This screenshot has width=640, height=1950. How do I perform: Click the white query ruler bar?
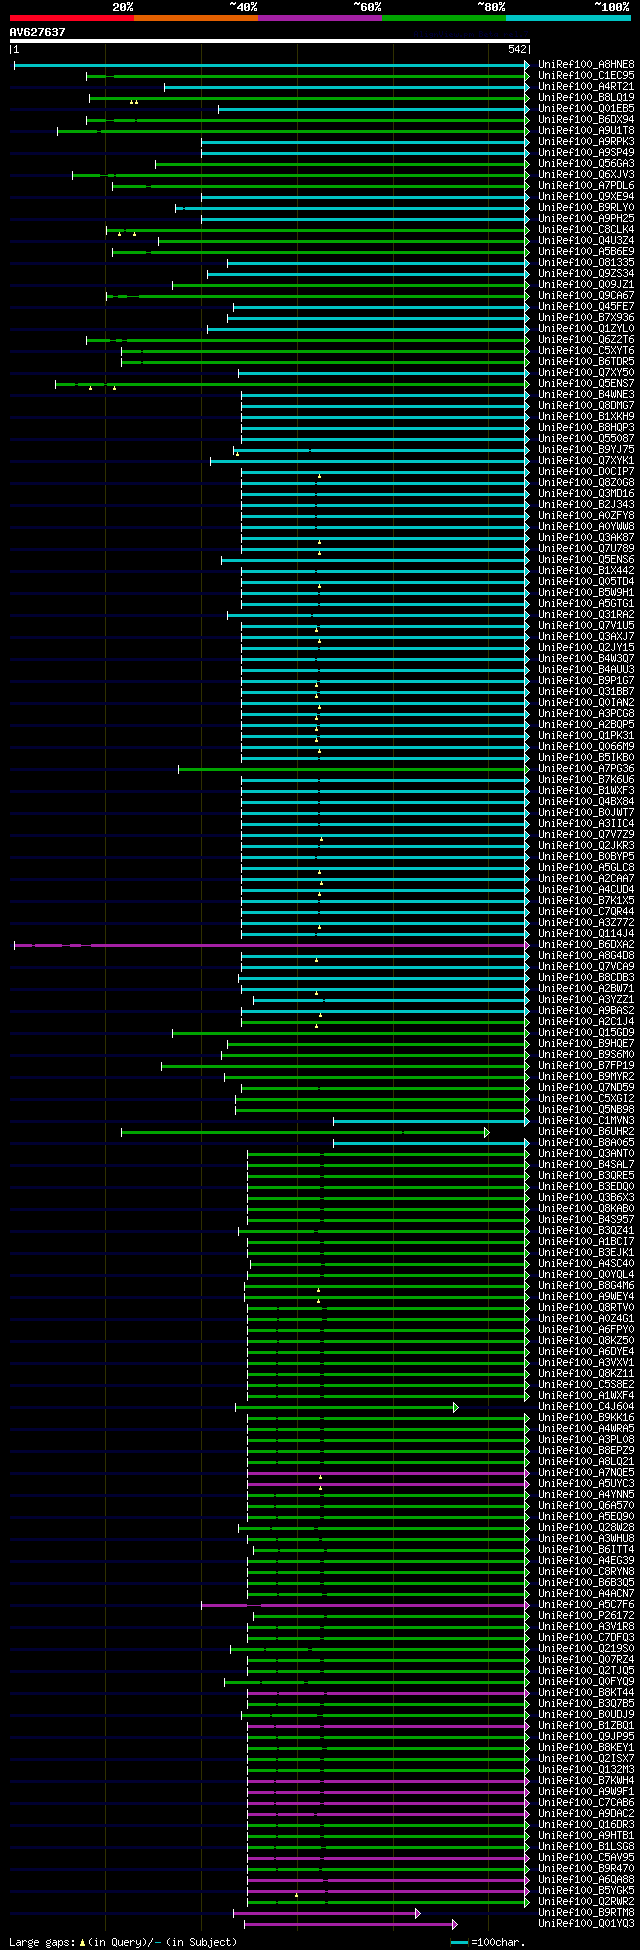point(269,41)
